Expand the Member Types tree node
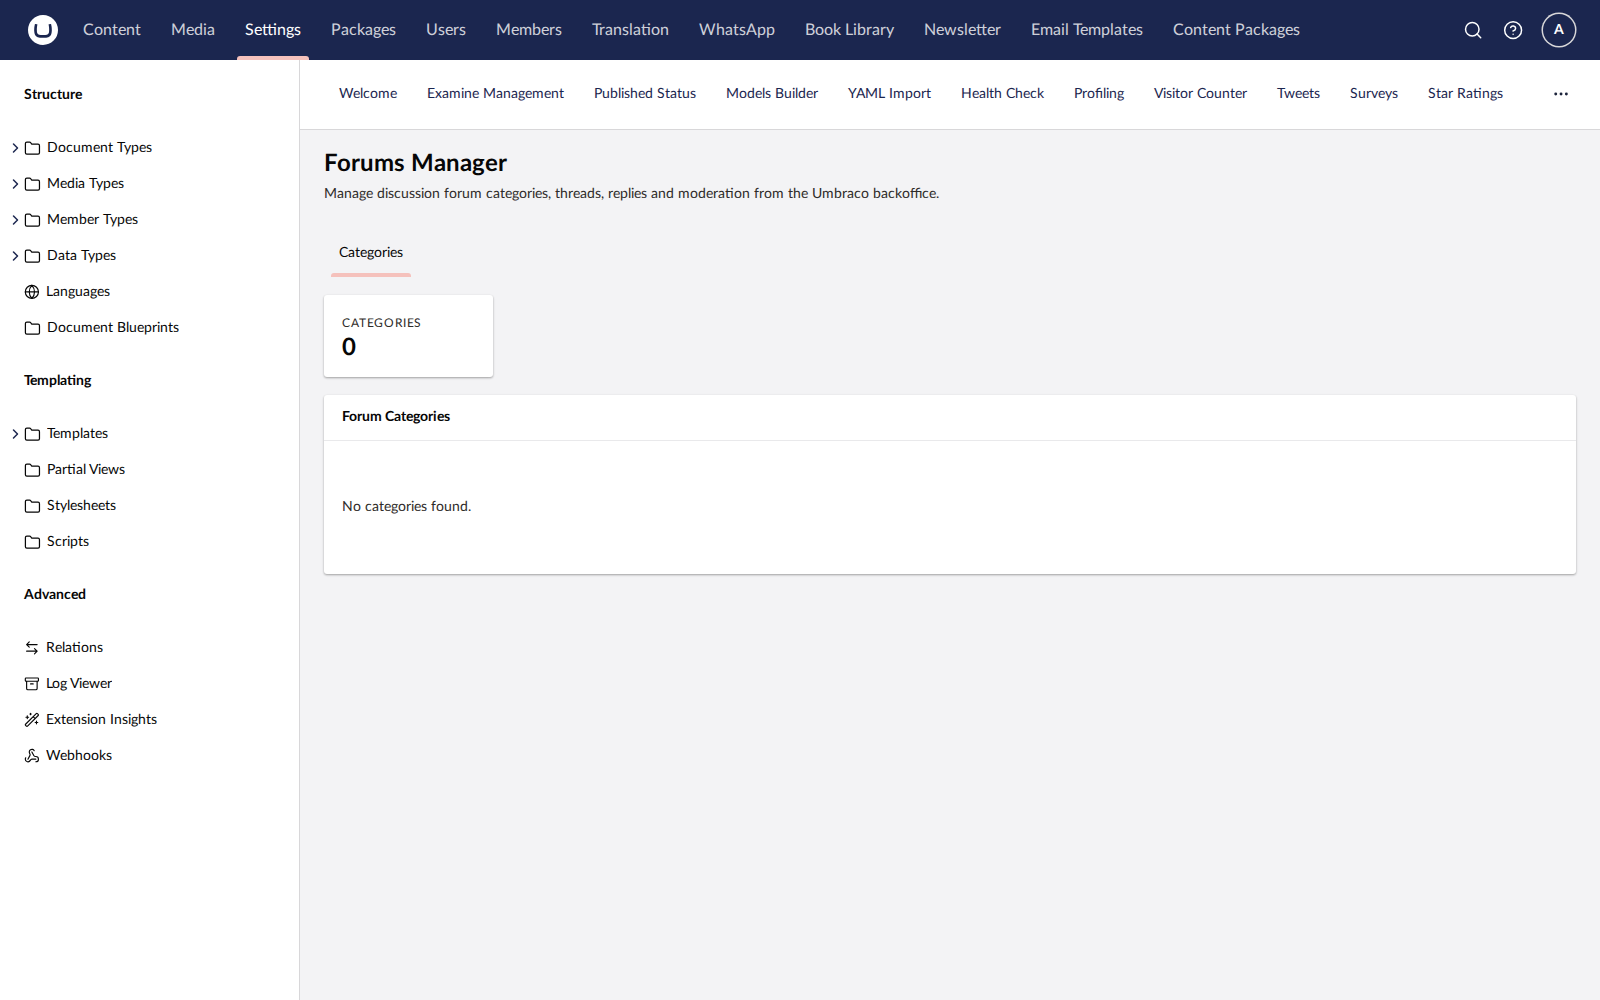 point(15,220)
